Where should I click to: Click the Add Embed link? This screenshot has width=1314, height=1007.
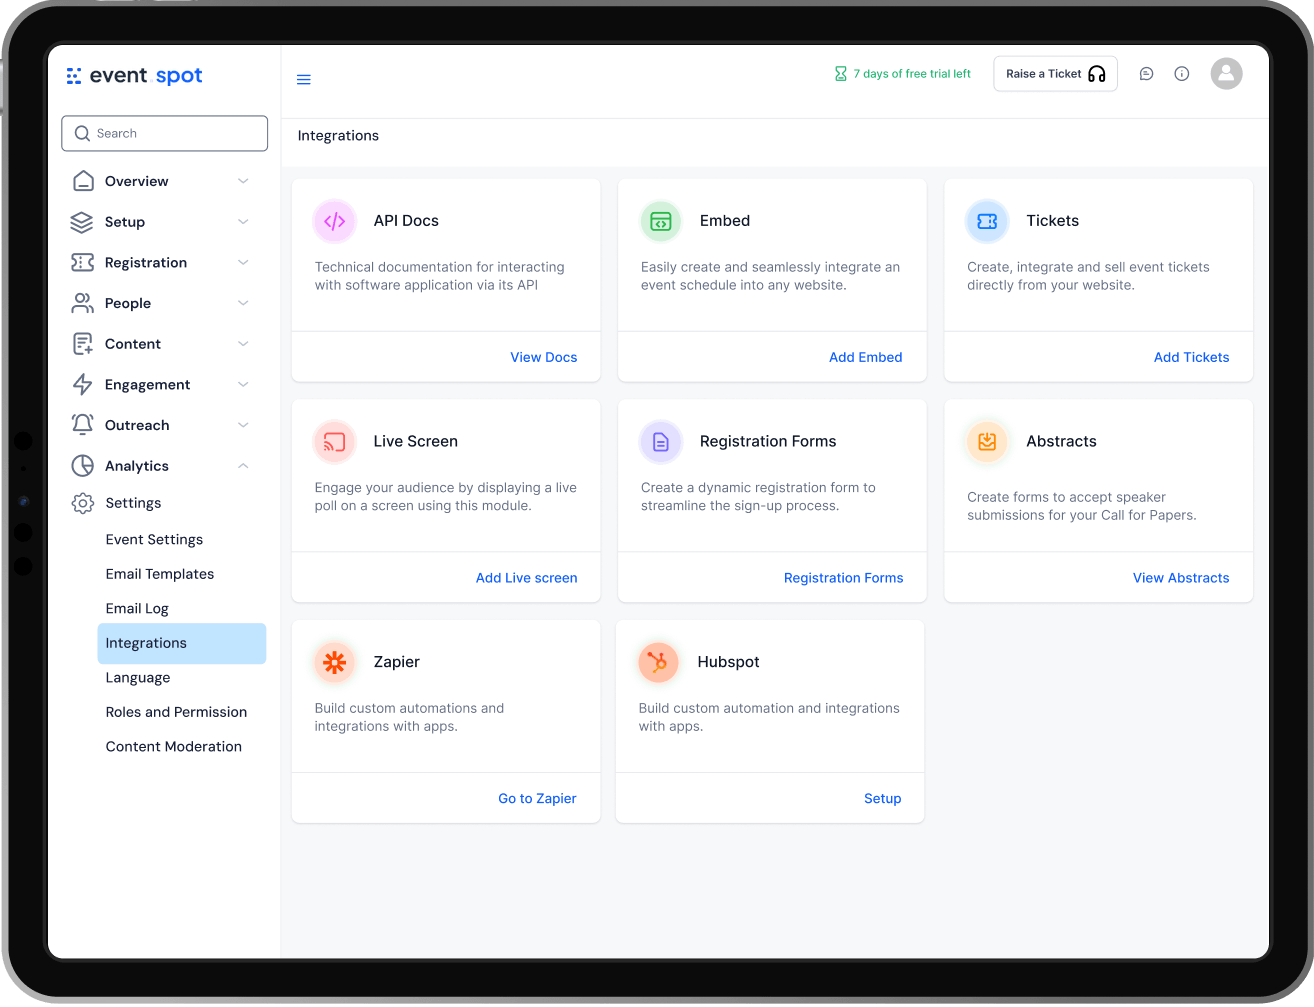pos(866,357)
